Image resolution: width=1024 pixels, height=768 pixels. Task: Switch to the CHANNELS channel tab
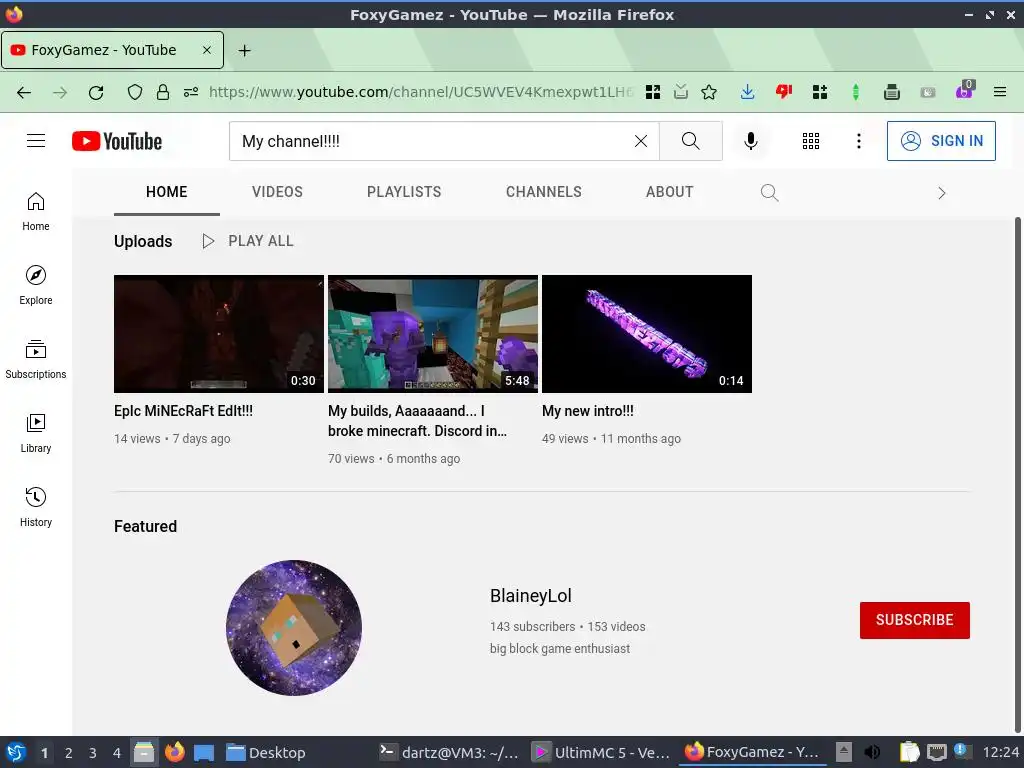(544, 192)
